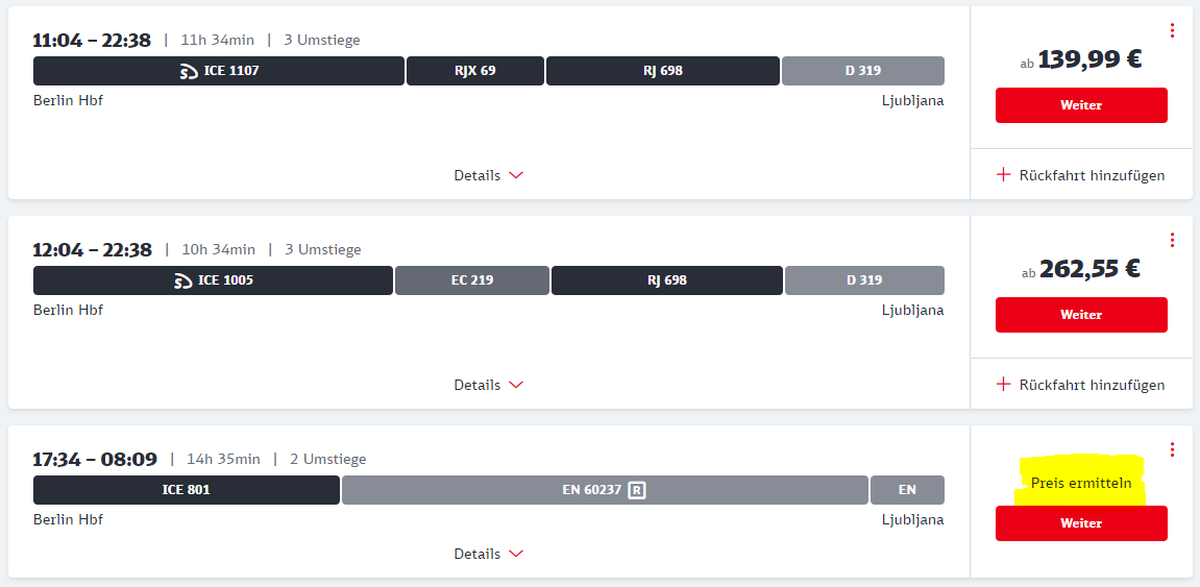This screenshot has height=587, width=1200.
Task: Click the reservation R icon on EN 60237
Action: [636, 490]
